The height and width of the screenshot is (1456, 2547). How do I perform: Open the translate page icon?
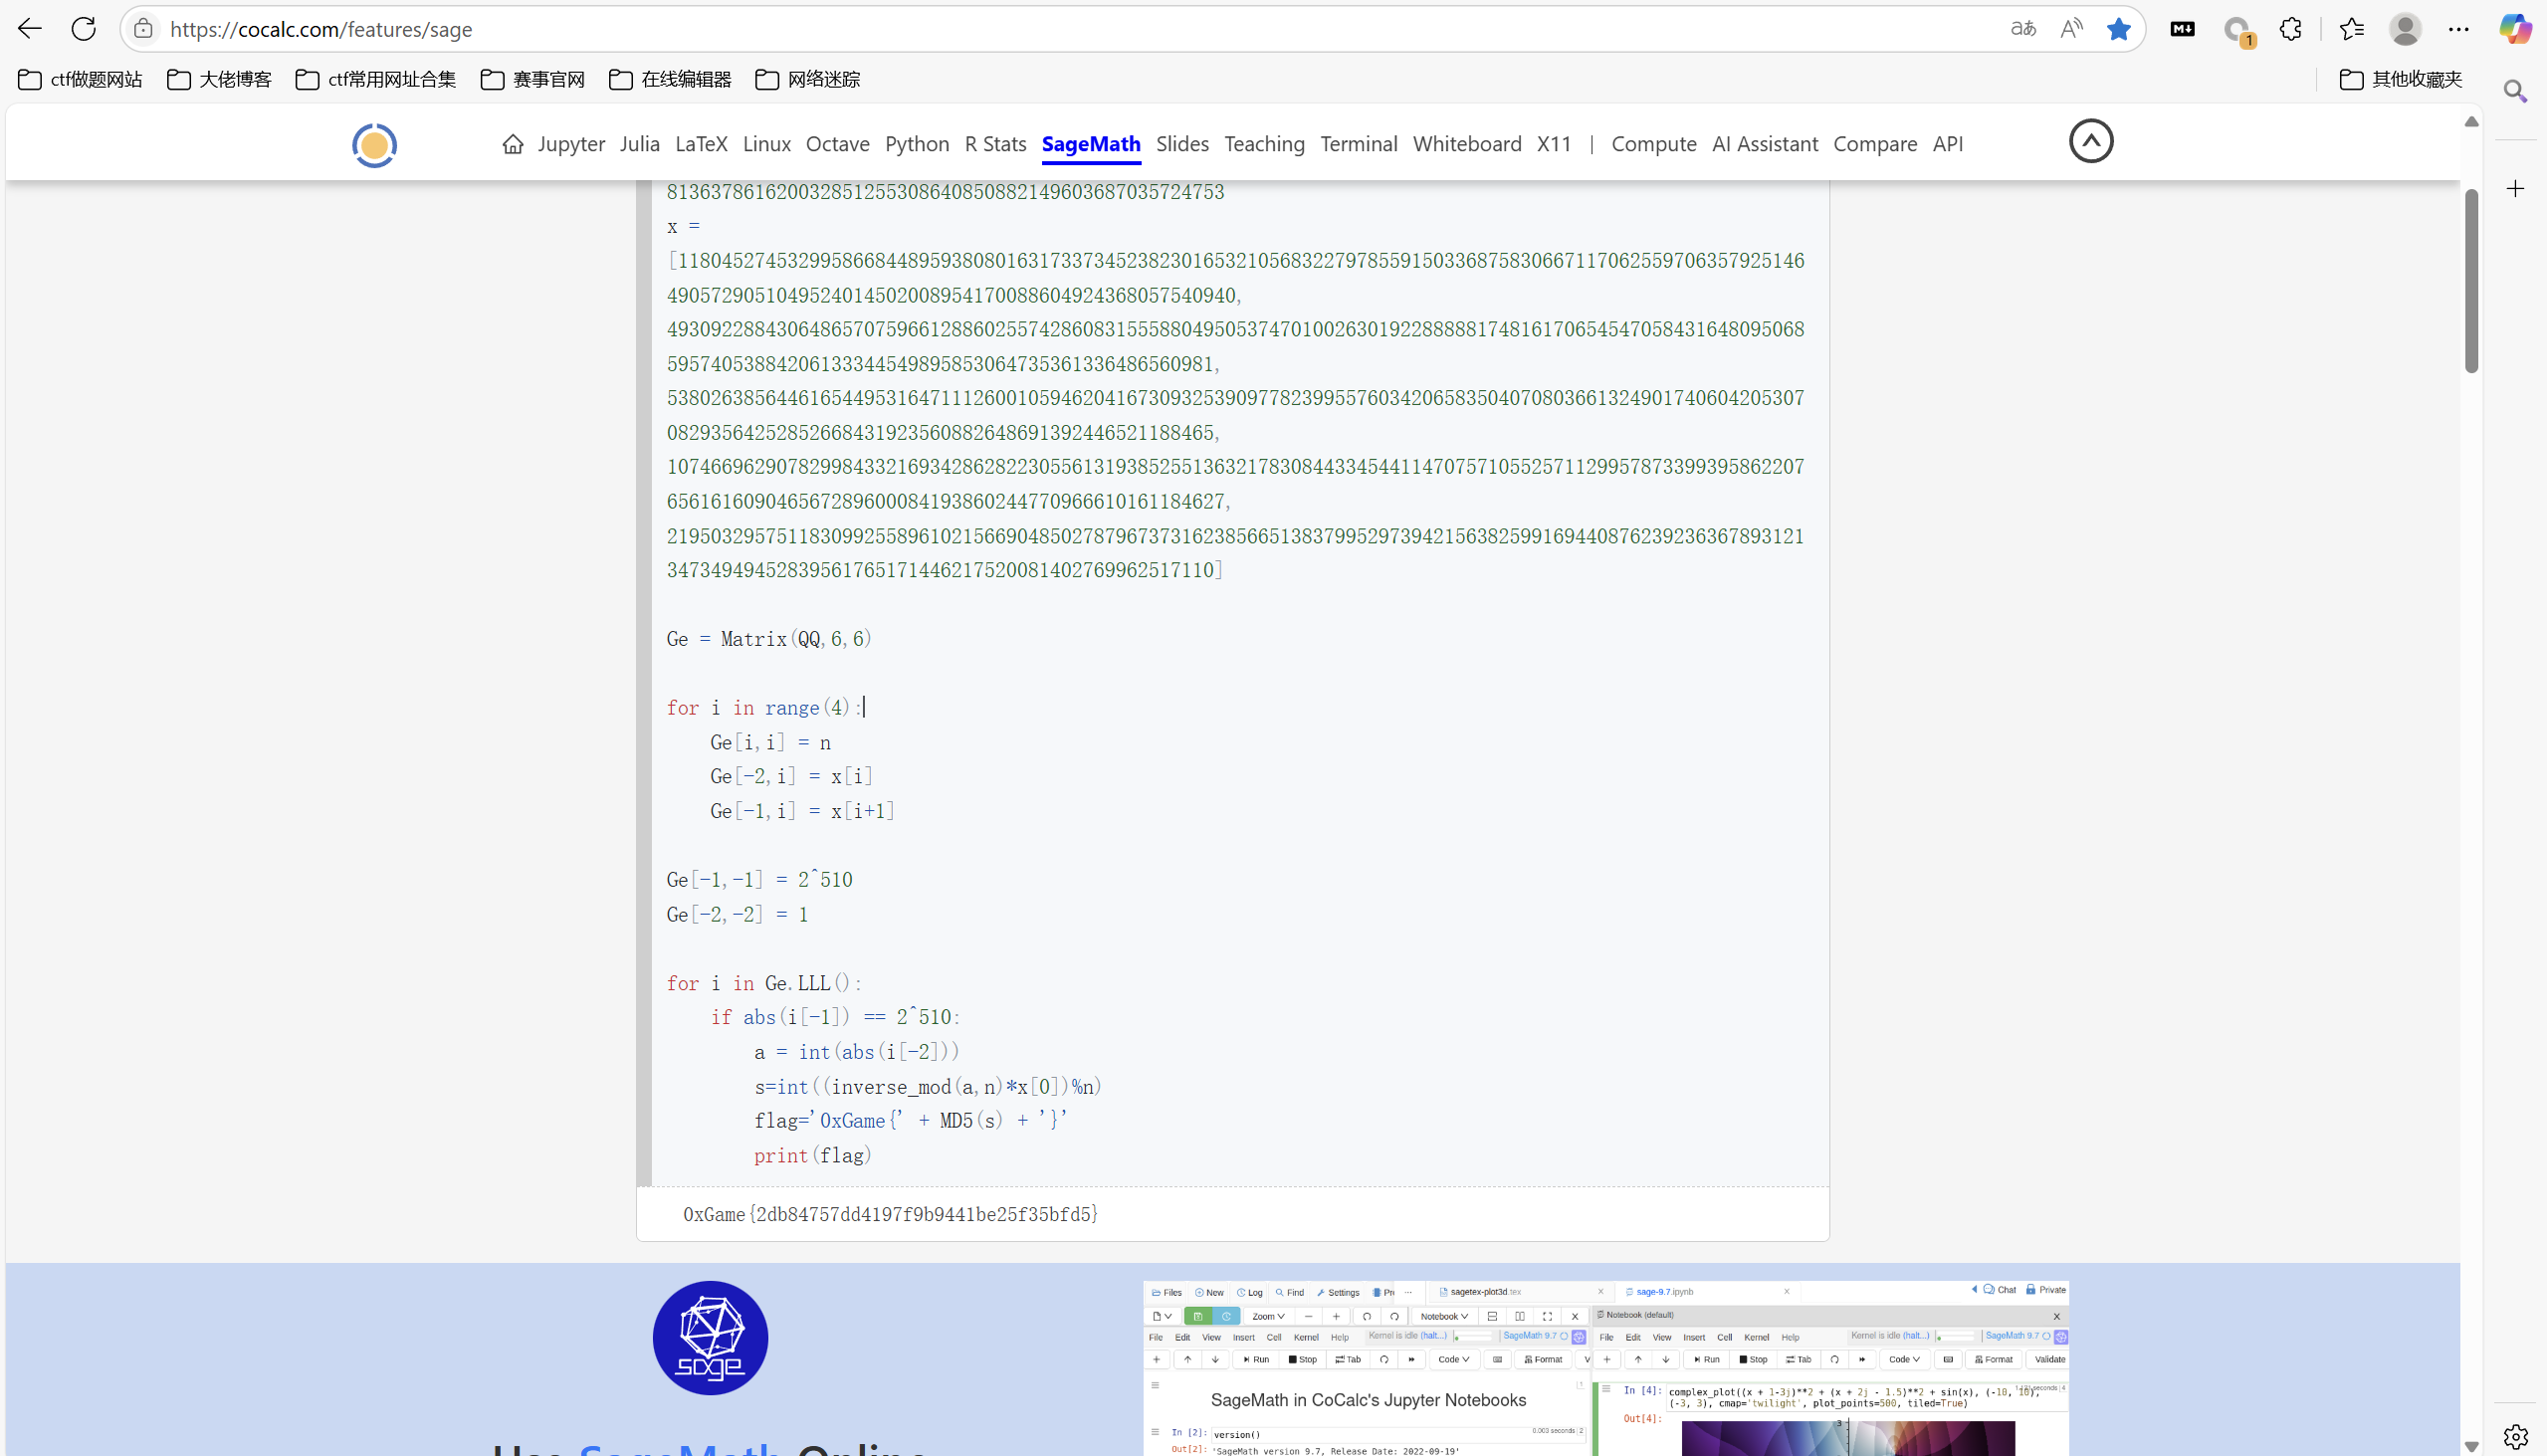[2023, 29]
